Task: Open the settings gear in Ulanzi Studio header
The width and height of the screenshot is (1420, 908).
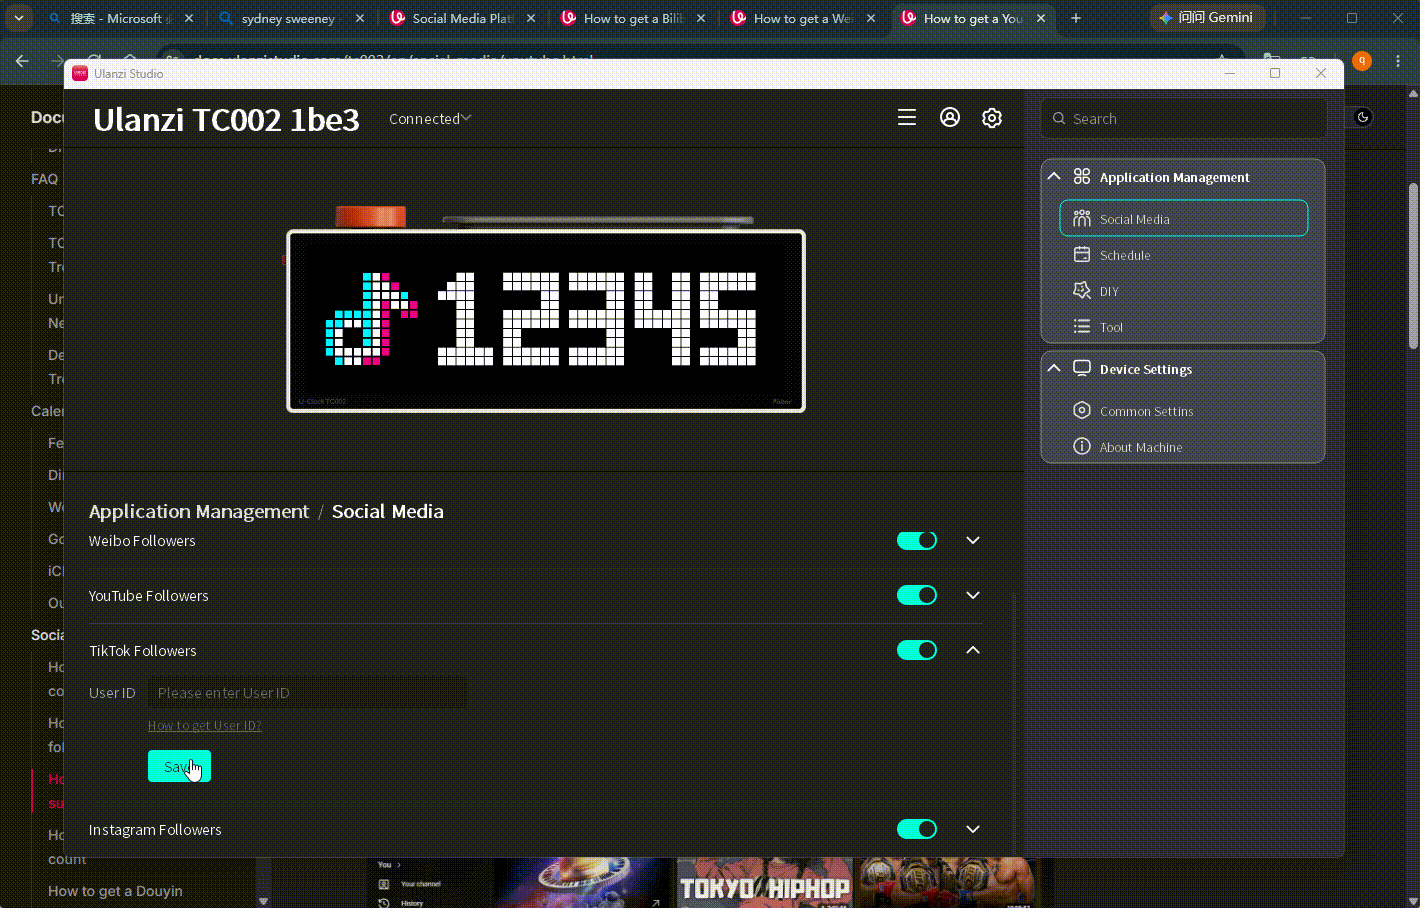Action: tap(992, 118)
